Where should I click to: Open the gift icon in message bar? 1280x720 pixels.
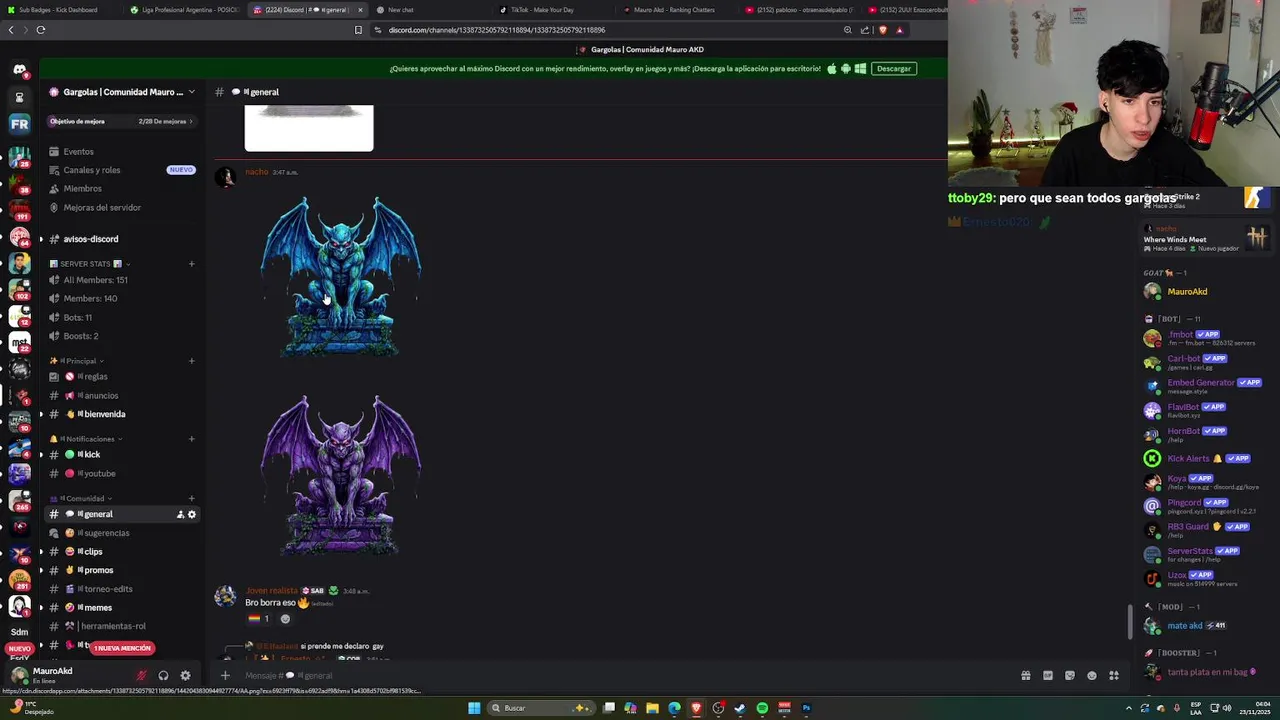tap(1026, 675)
